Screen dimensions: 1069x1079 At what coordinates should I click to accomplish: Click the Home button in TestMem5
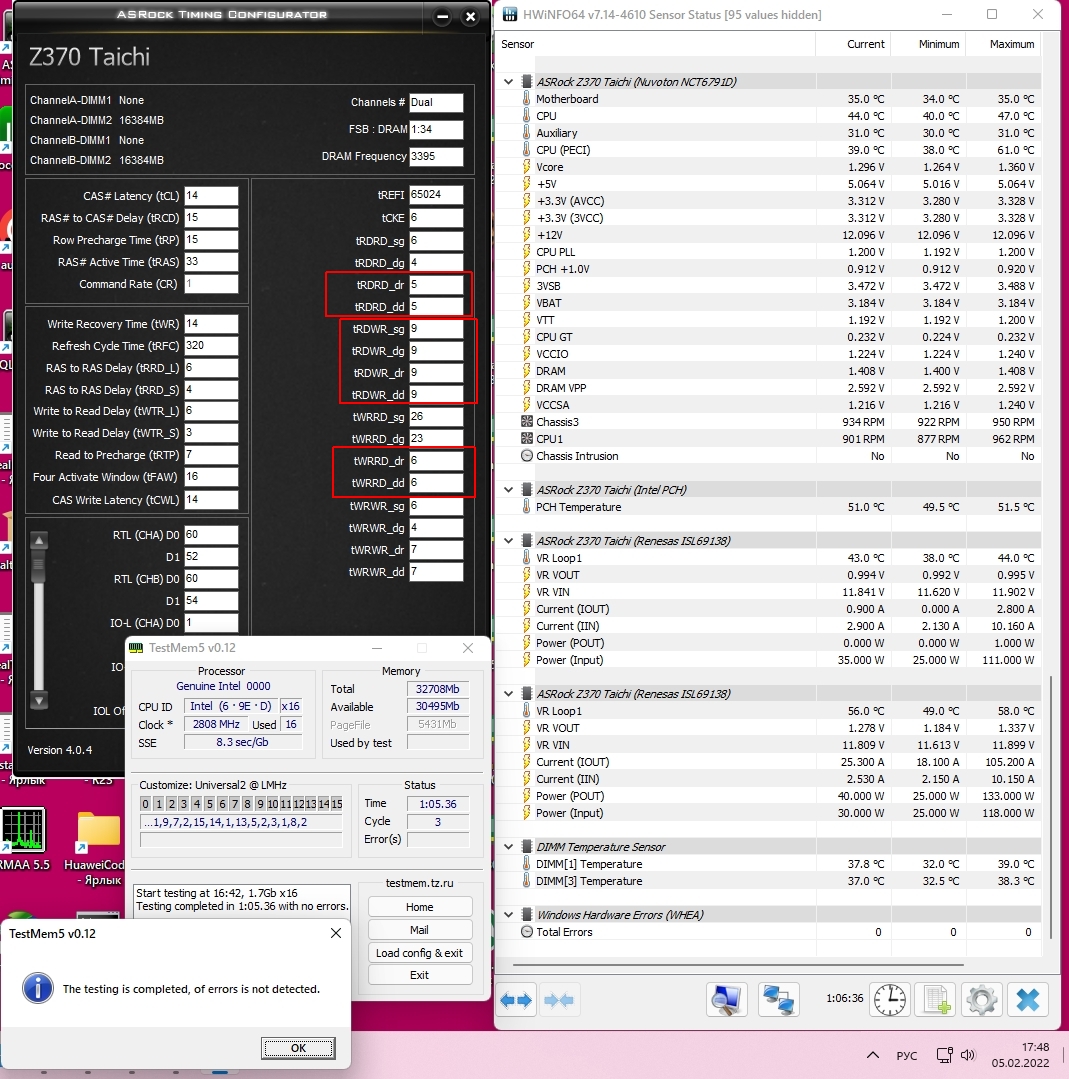click(420, 907)
